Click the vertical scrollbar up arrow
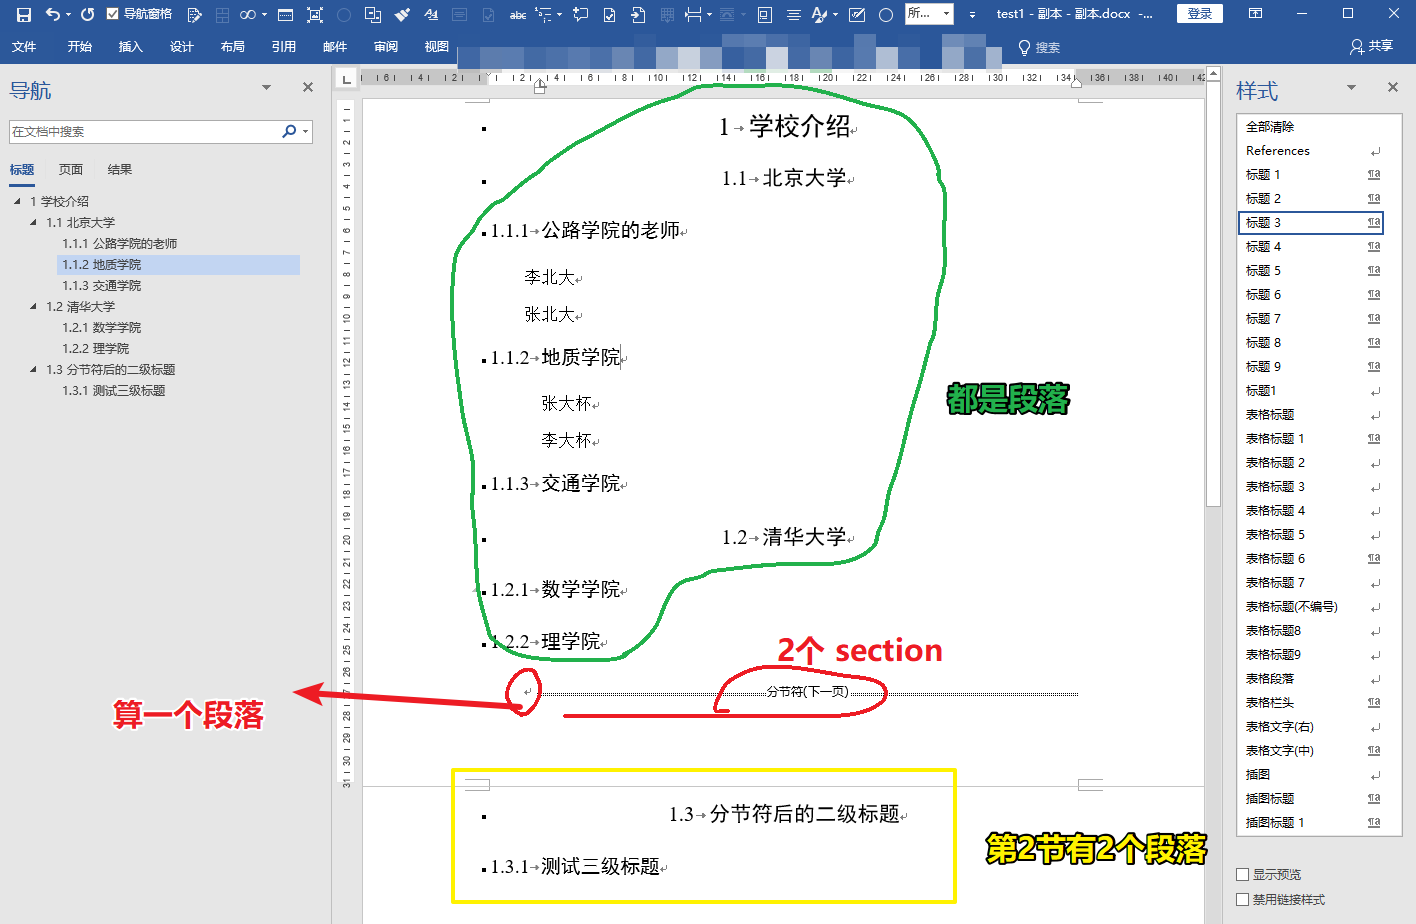1416x924 pixels. pos(1213,73)
